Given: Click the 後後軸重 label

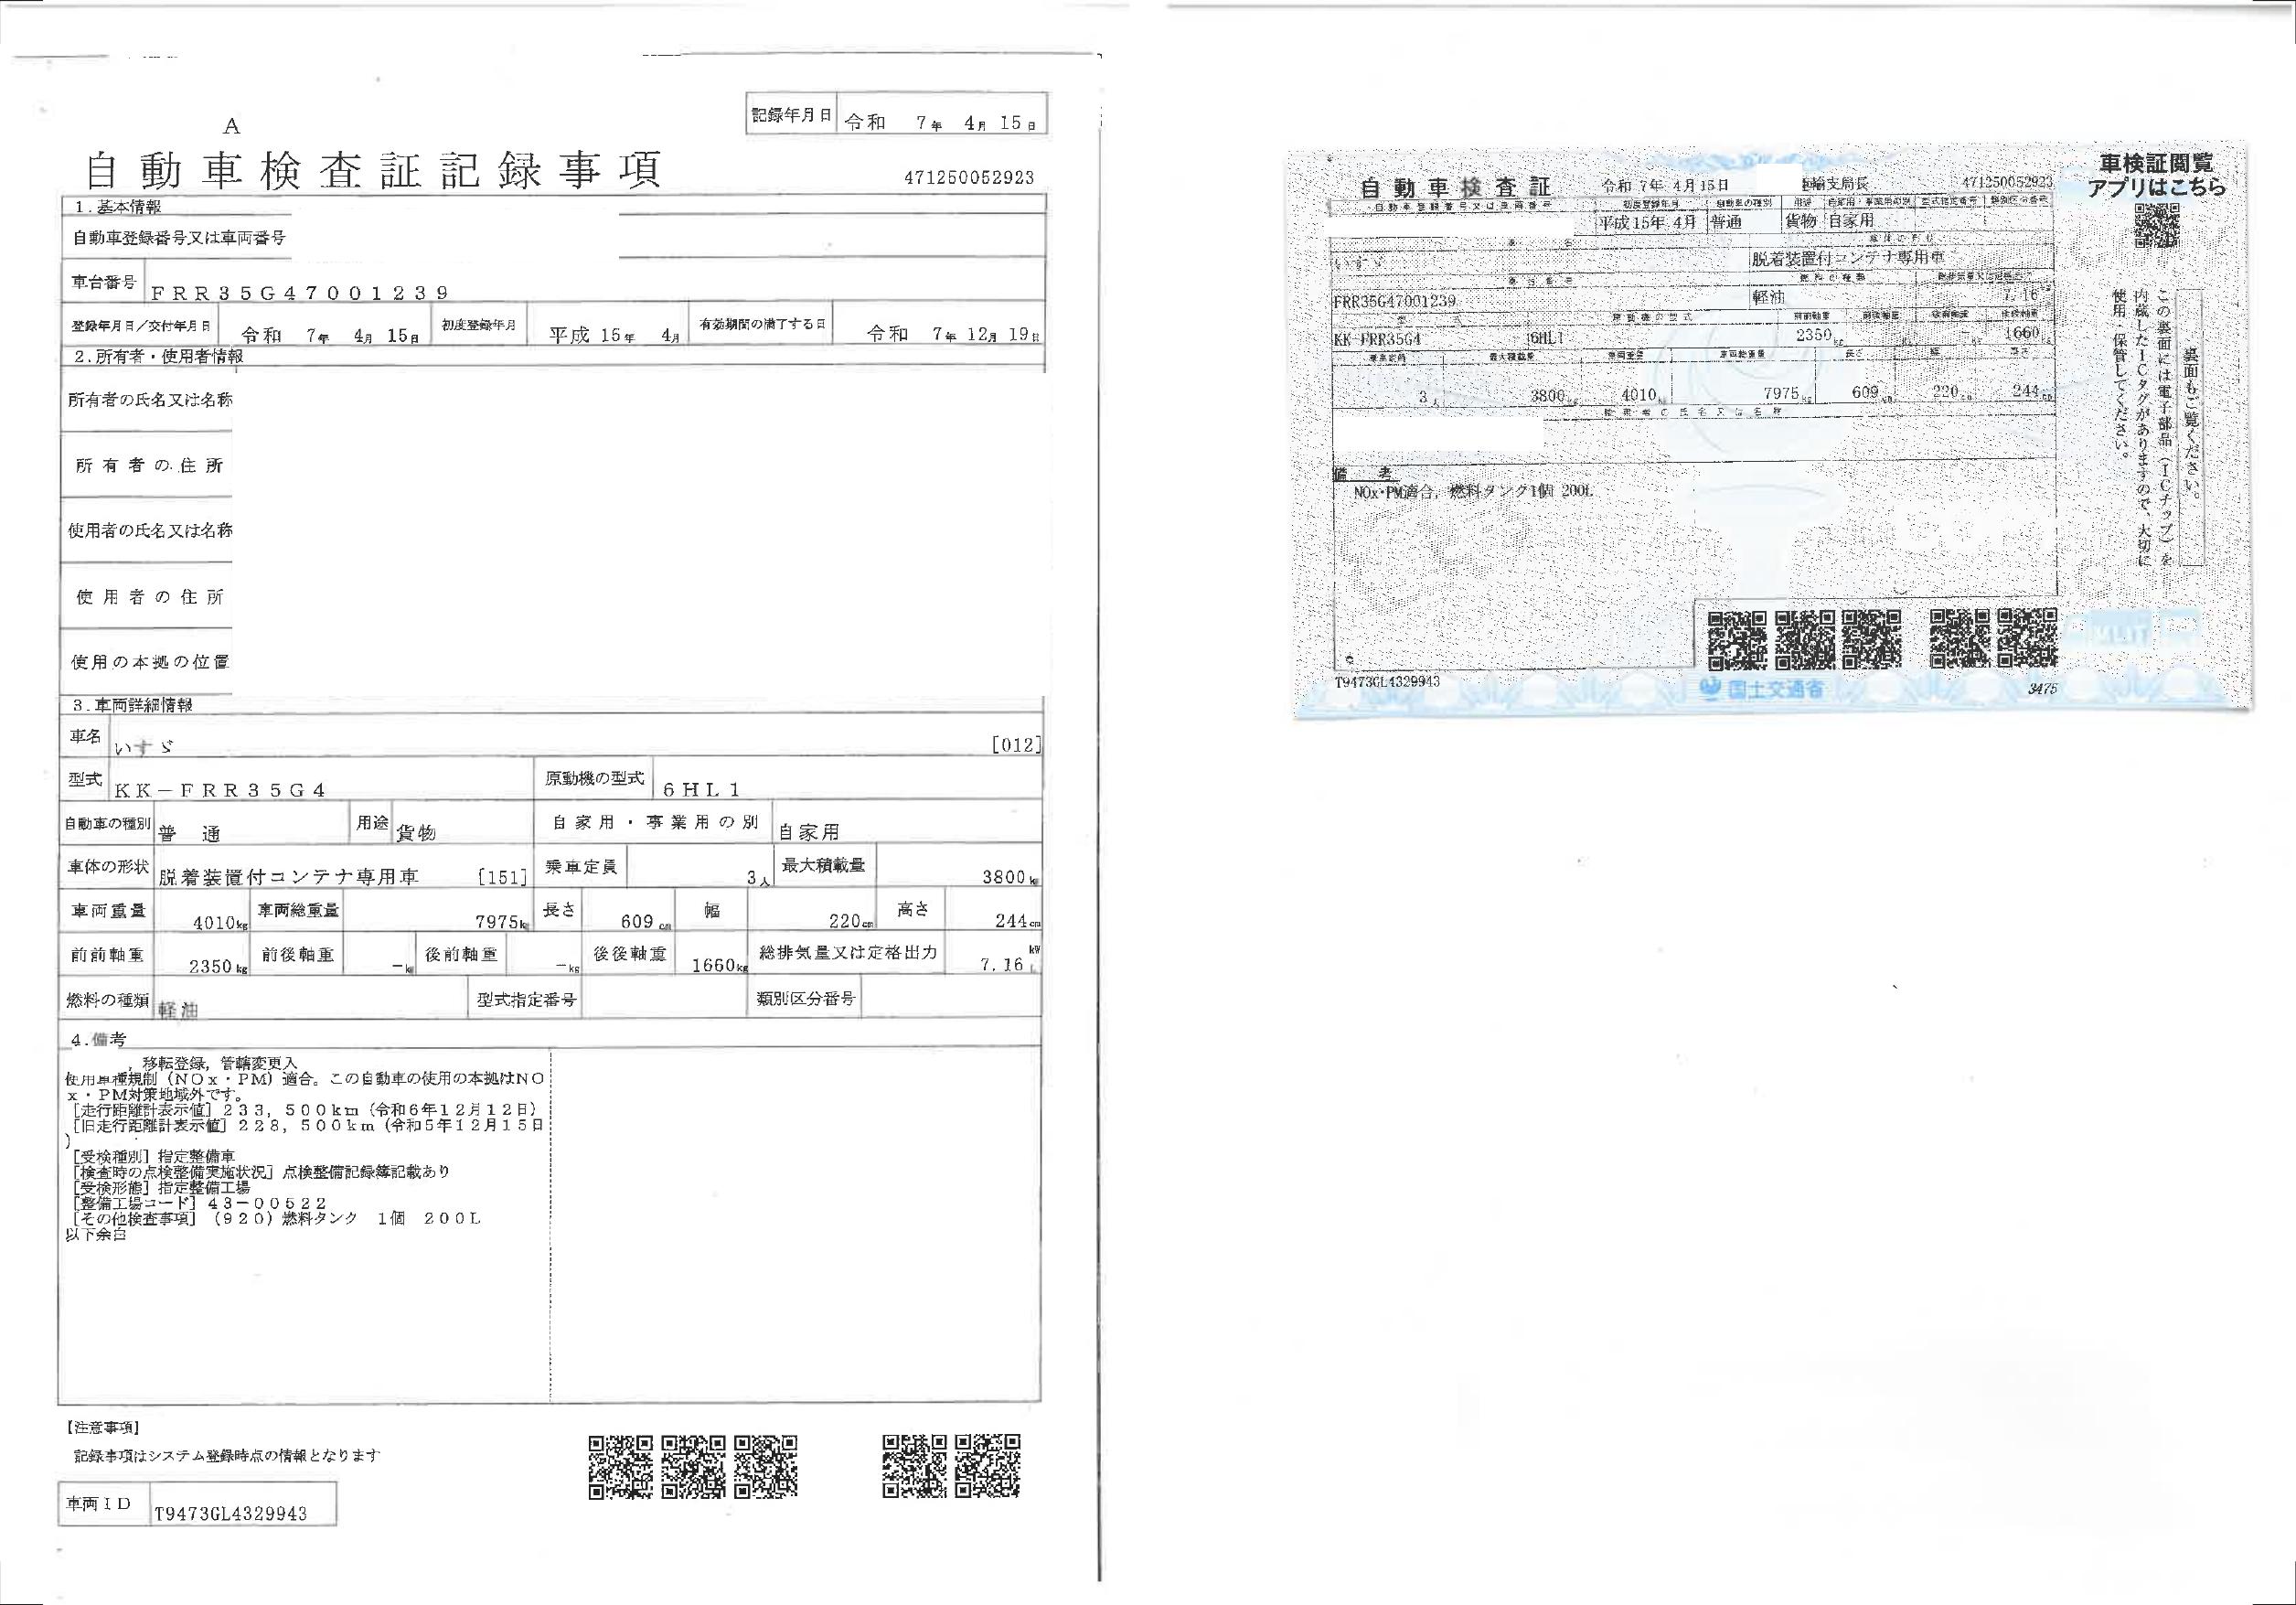Looking at the screenshot, I should [x=629, y=953].
